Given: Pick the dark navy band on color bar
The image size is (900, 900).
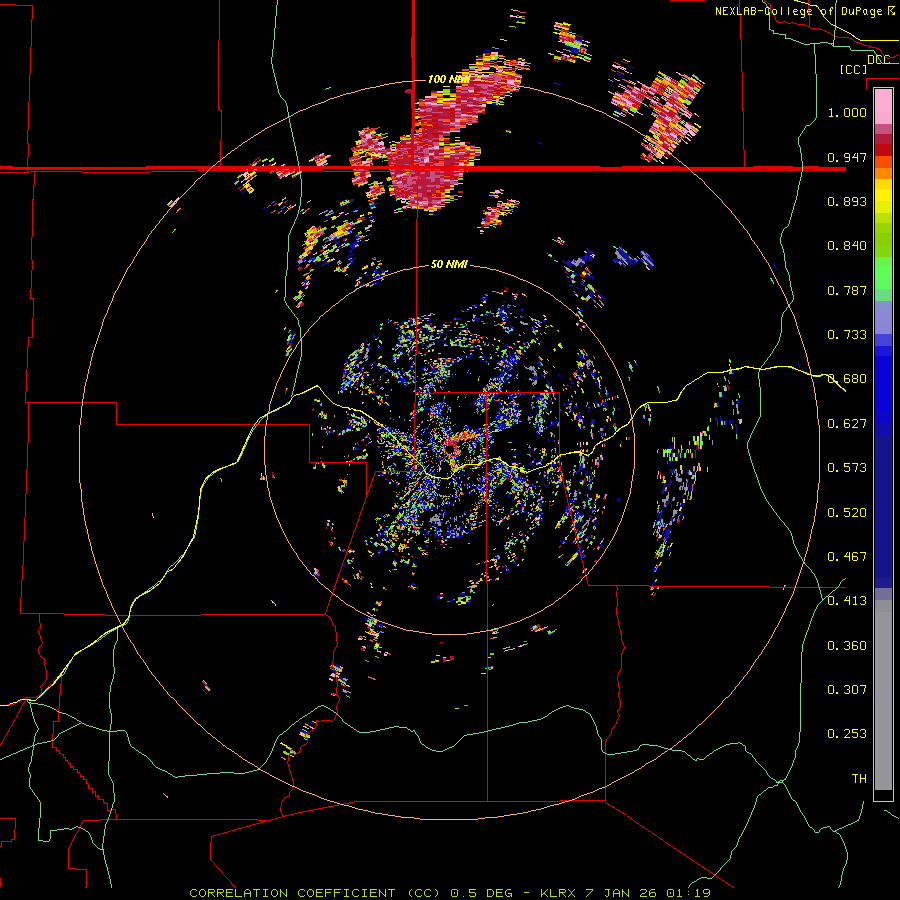Looking at the screenshot, I should (x=883, y=511).
